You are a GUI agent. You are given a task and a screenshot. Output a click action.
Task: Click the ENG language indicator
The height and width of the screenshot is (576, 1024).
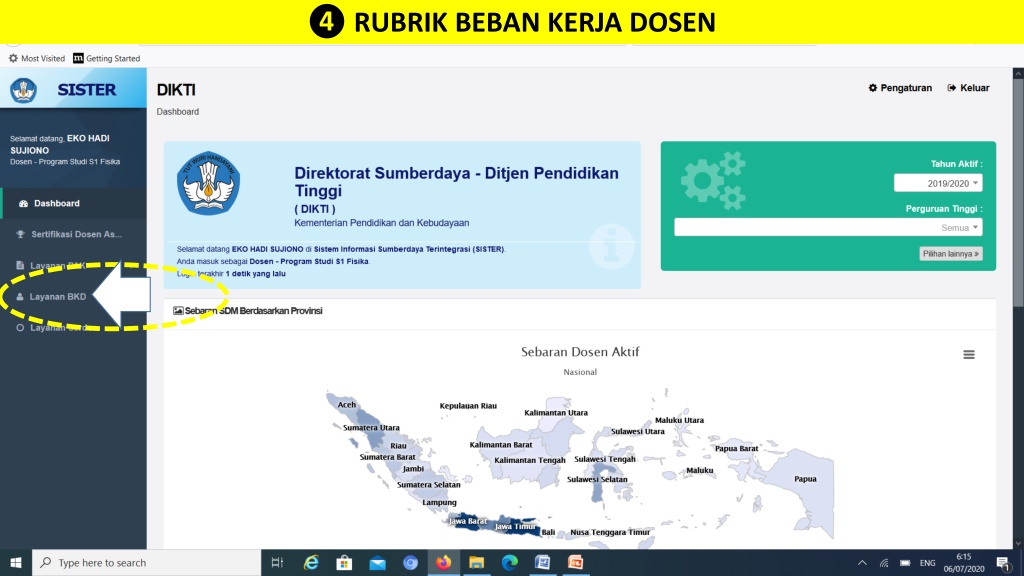pos(927,563)
